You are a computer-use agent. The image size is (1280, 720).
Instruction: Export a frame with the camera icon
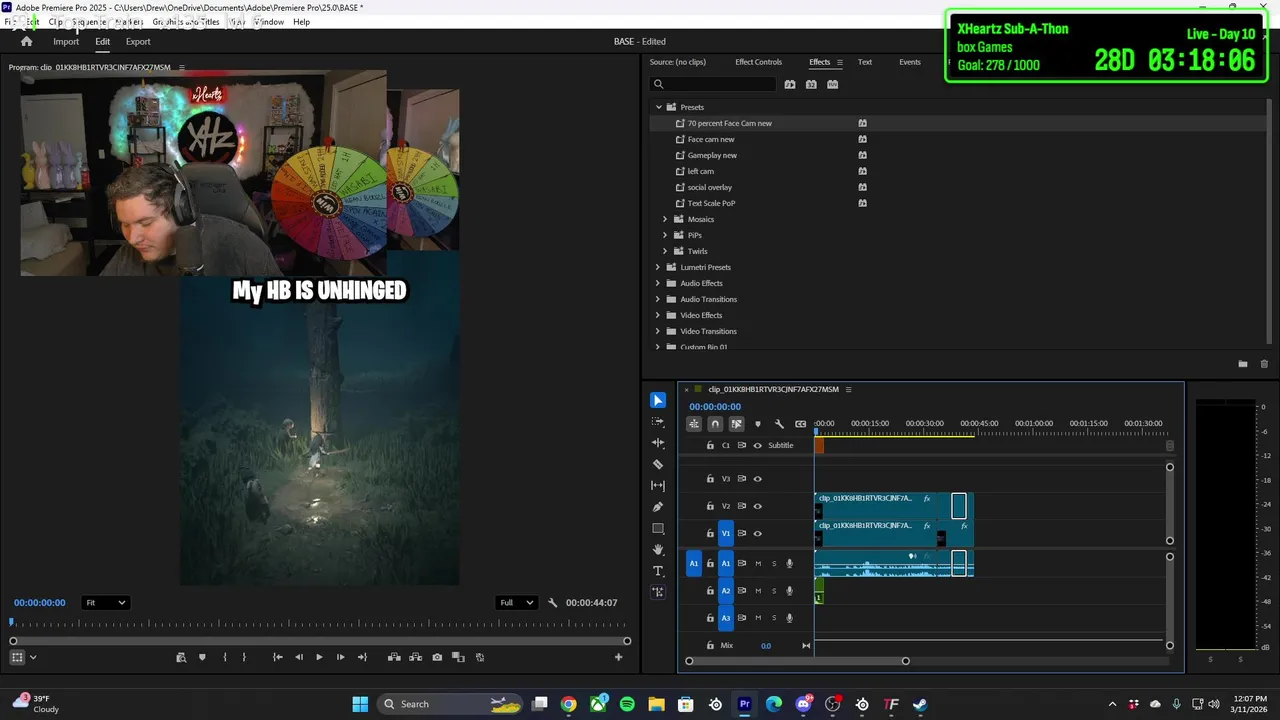(x=437, y=657)
